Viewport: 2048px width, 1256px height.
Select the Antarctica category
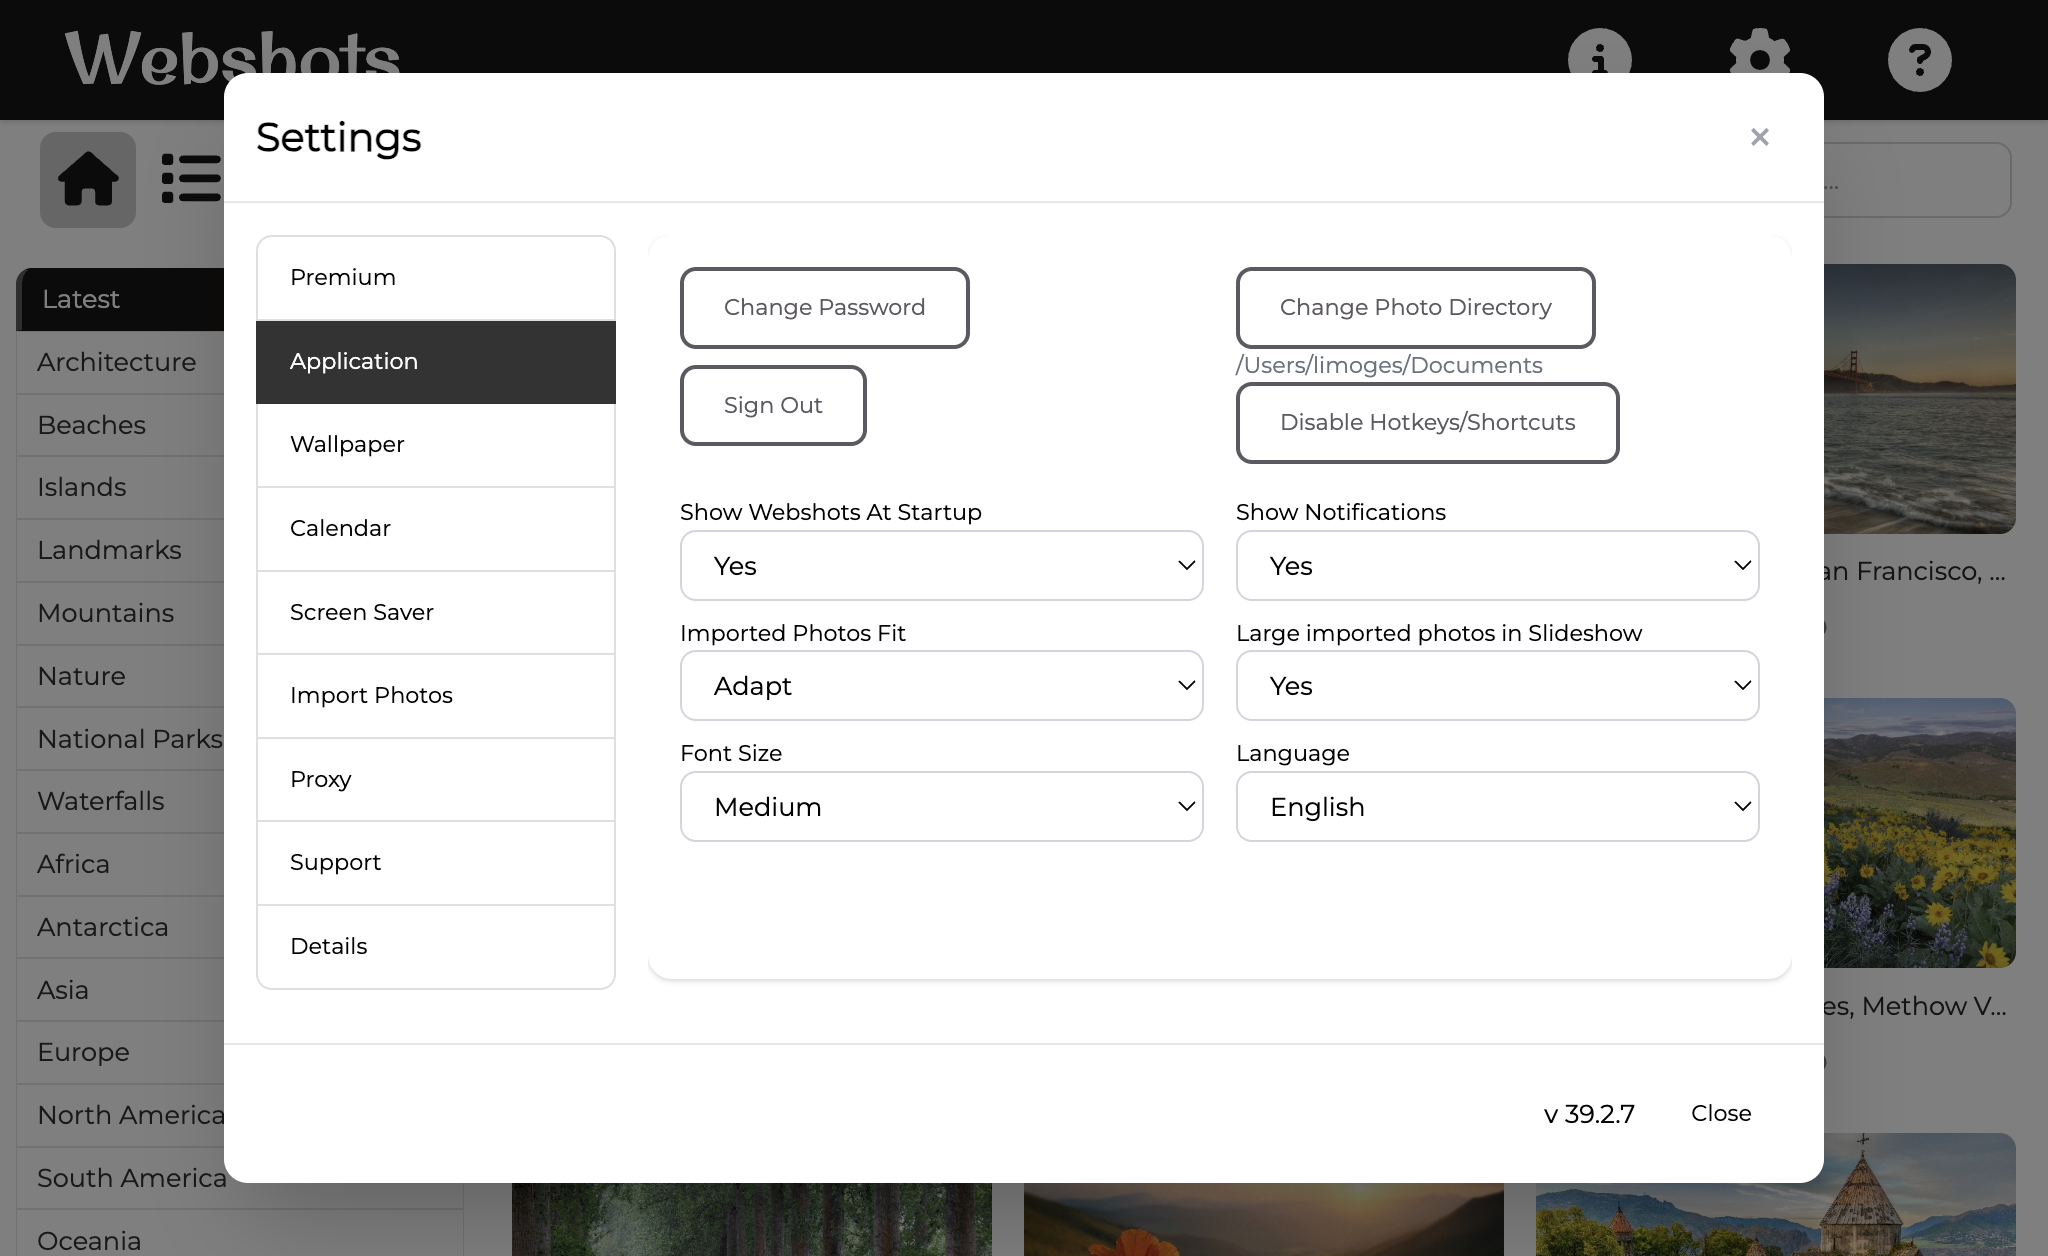point(120,927)
